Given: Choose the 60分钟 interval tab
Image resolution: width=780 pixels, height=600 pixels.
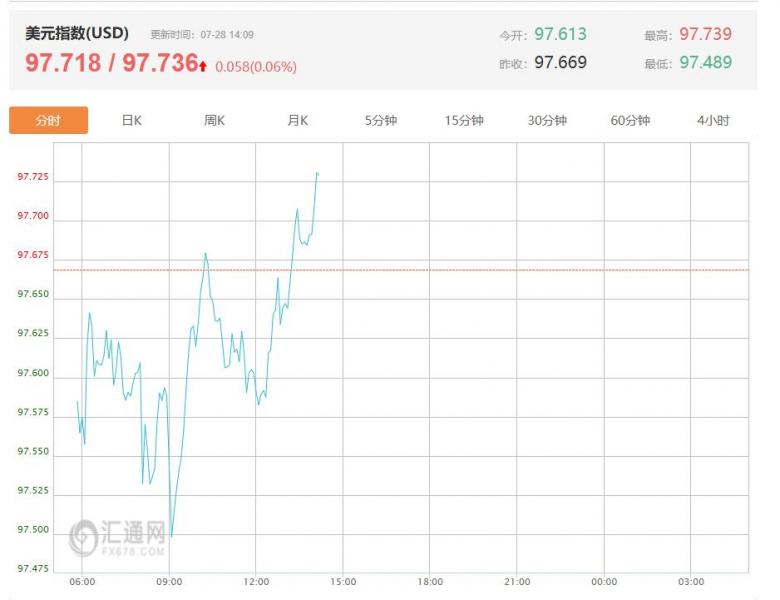Looking at the screenshot, I should (630, 121).
